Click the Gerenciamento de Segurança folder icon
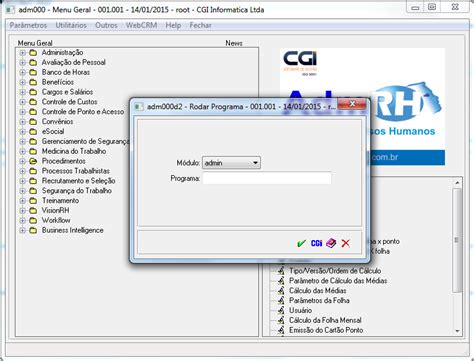This screenshot has width=474, height=361. [x=33, y=142]
